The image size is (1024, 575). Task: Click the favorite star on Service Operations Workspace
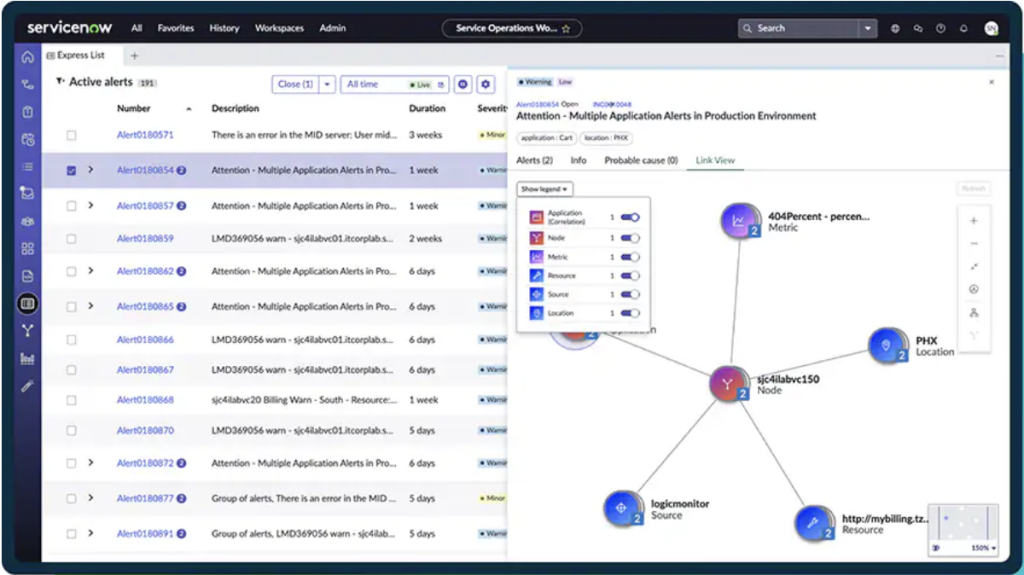[566, 28]
